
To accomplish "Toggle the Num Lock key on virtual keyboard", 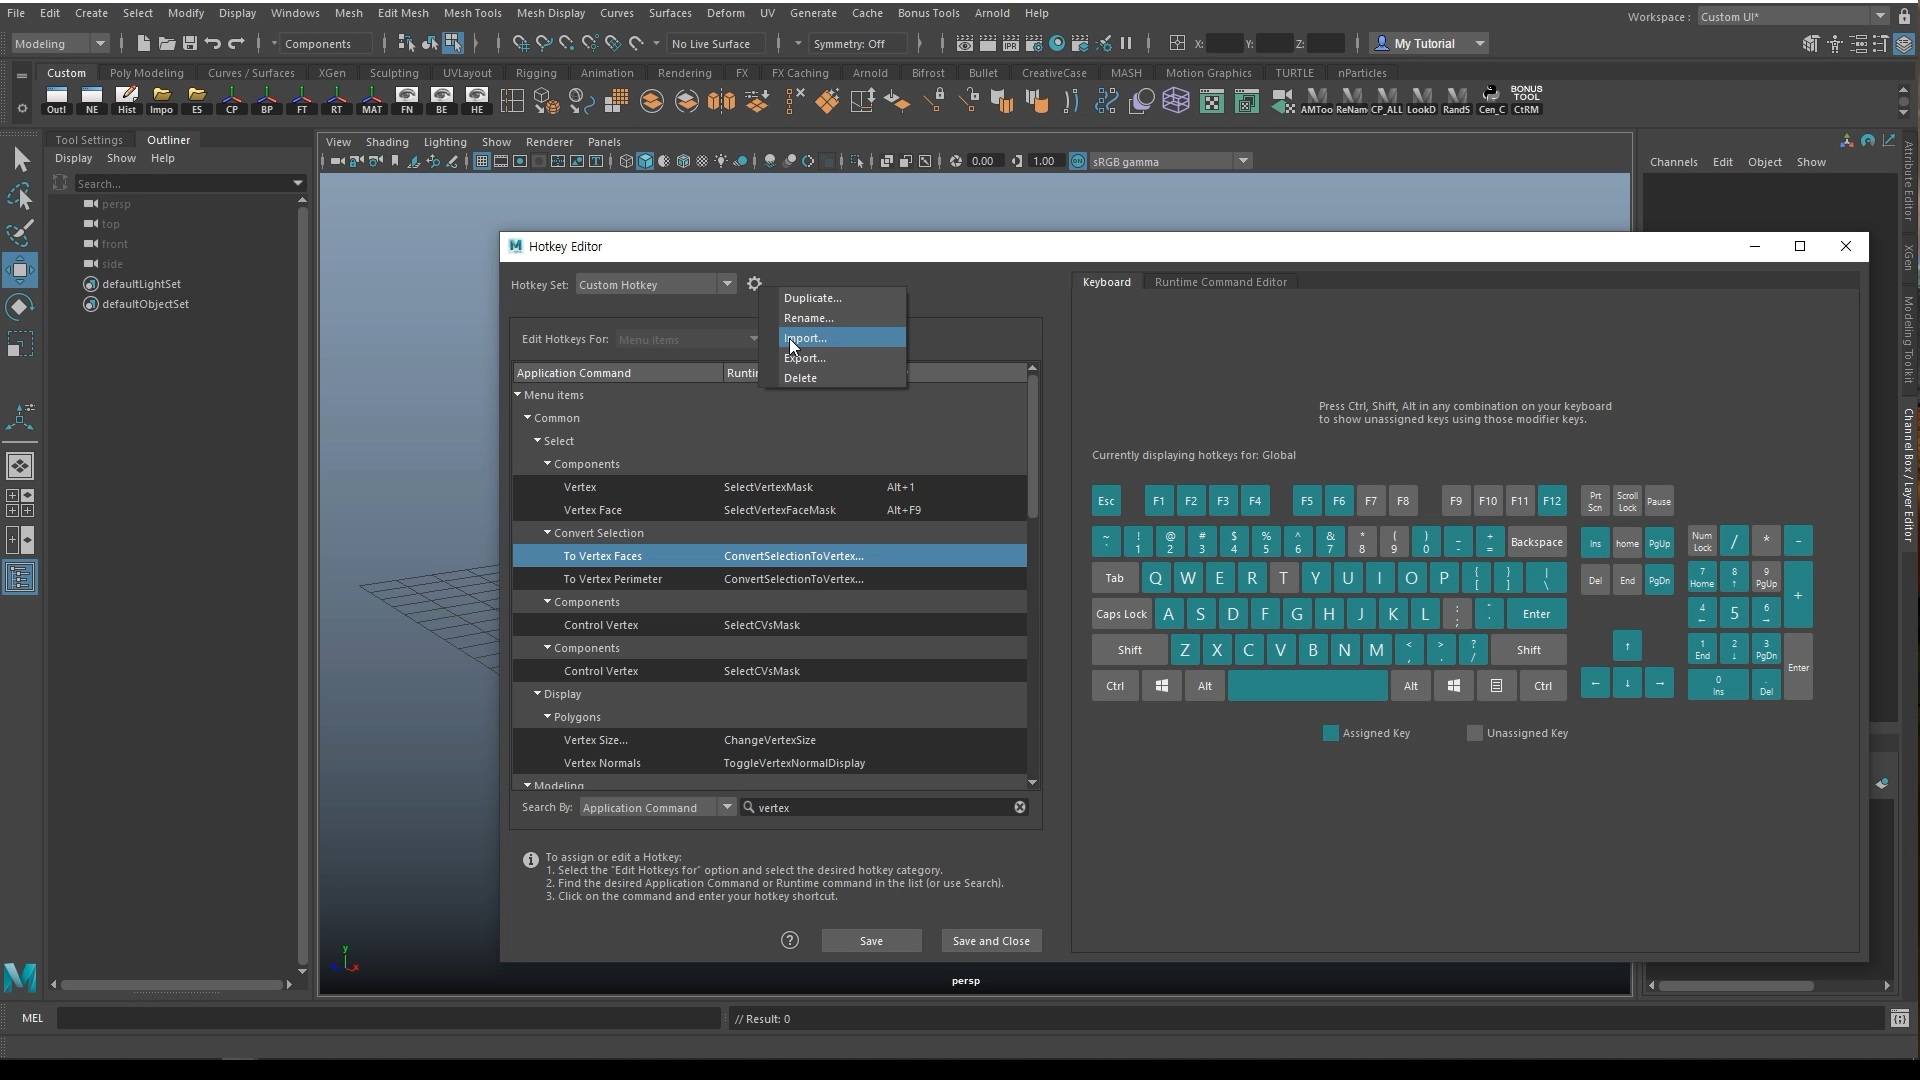I will point(1702,541).
